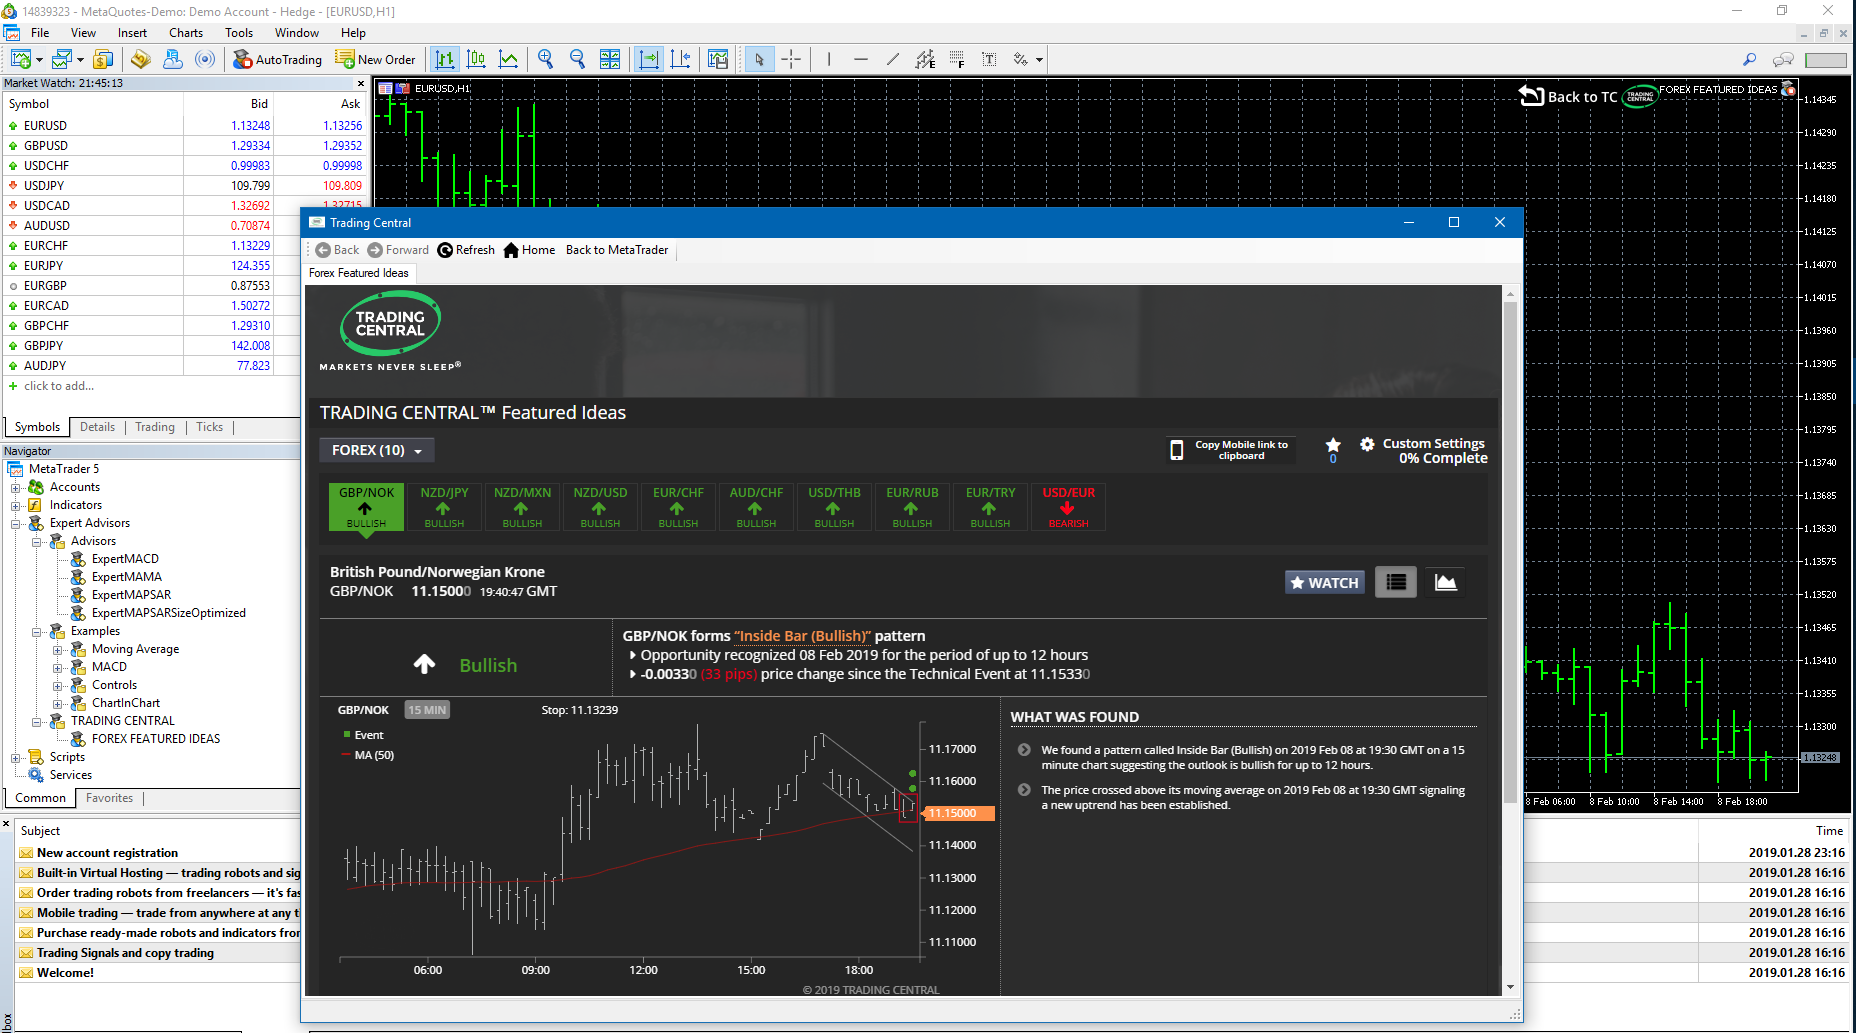This screenshot has width=1856, height=1033.
Task: Click Back to MetaTrader link
Action: (617, 250)
